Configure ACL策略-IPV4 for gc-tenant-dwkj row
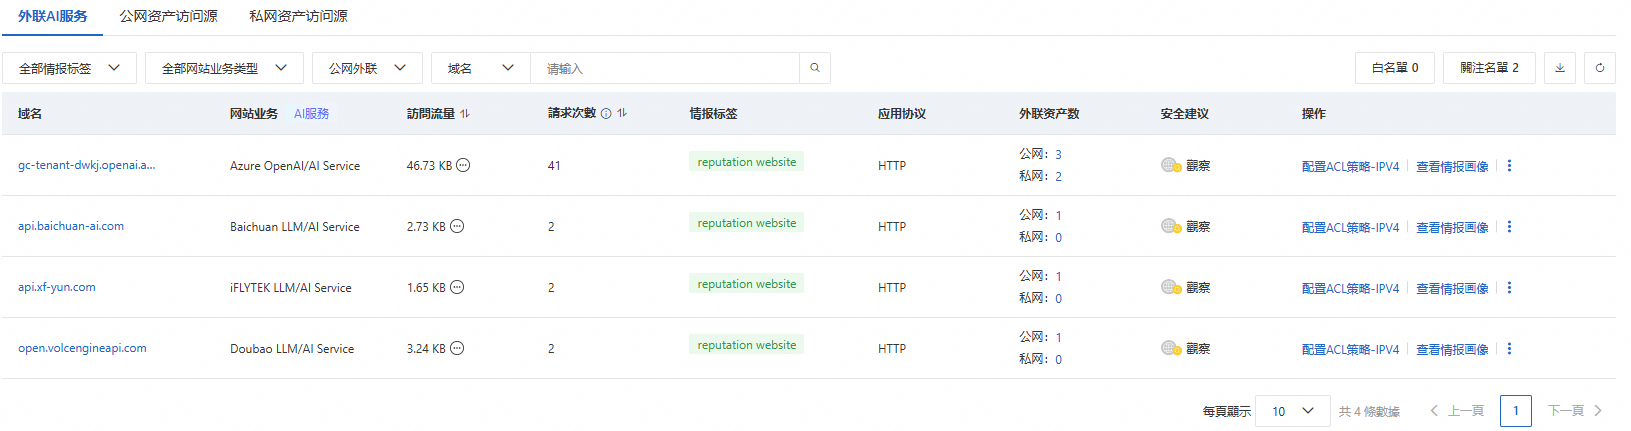Screen dimensions: 1631x431 point(1350,166)
